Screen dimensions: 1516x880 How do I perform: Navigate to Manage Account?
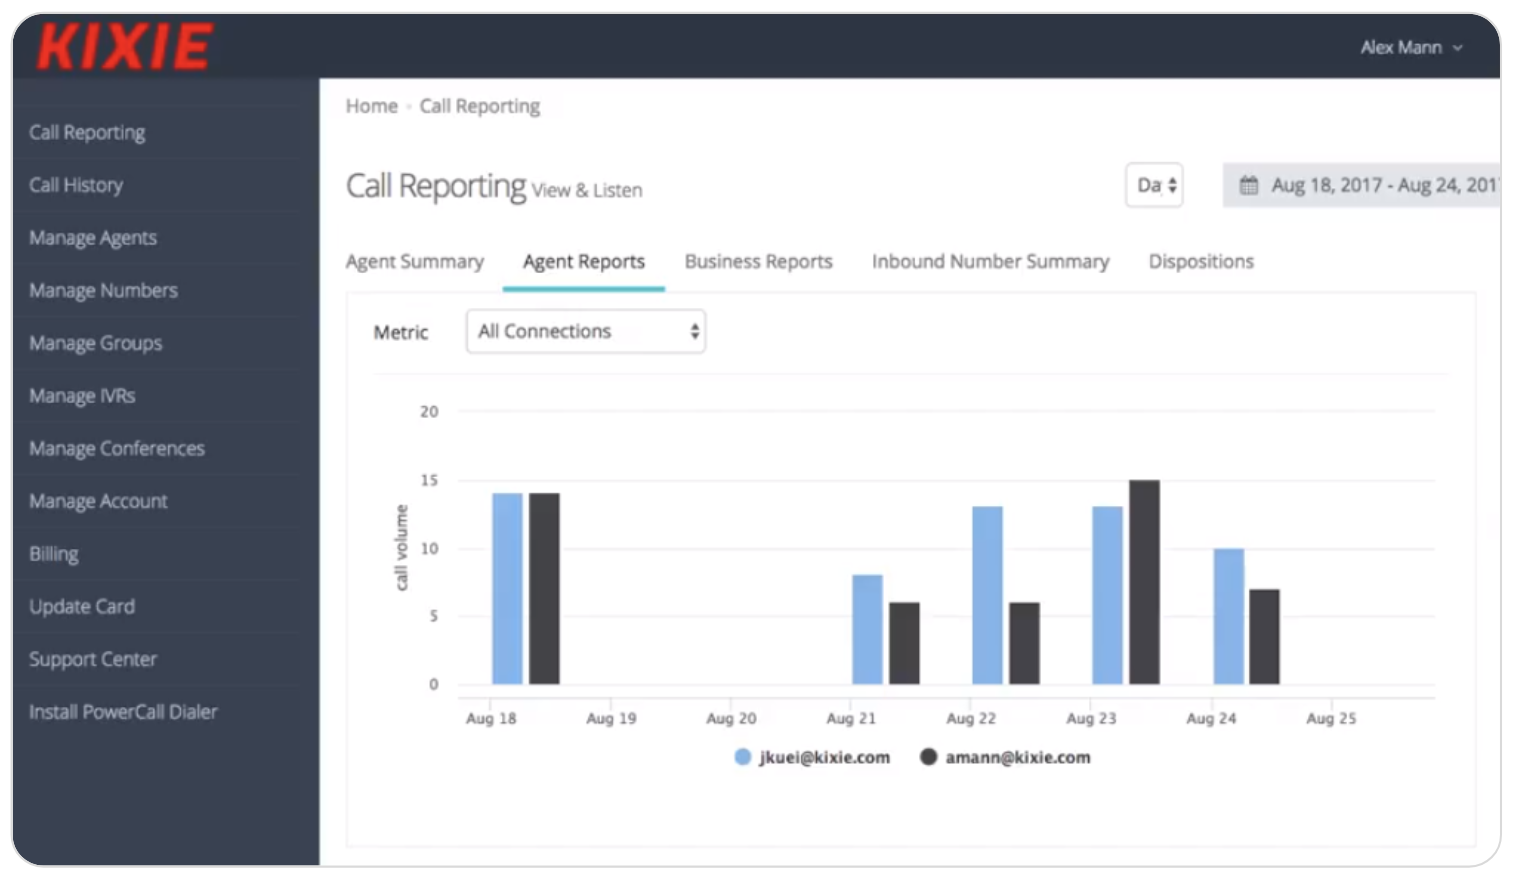tap(98, 501)
